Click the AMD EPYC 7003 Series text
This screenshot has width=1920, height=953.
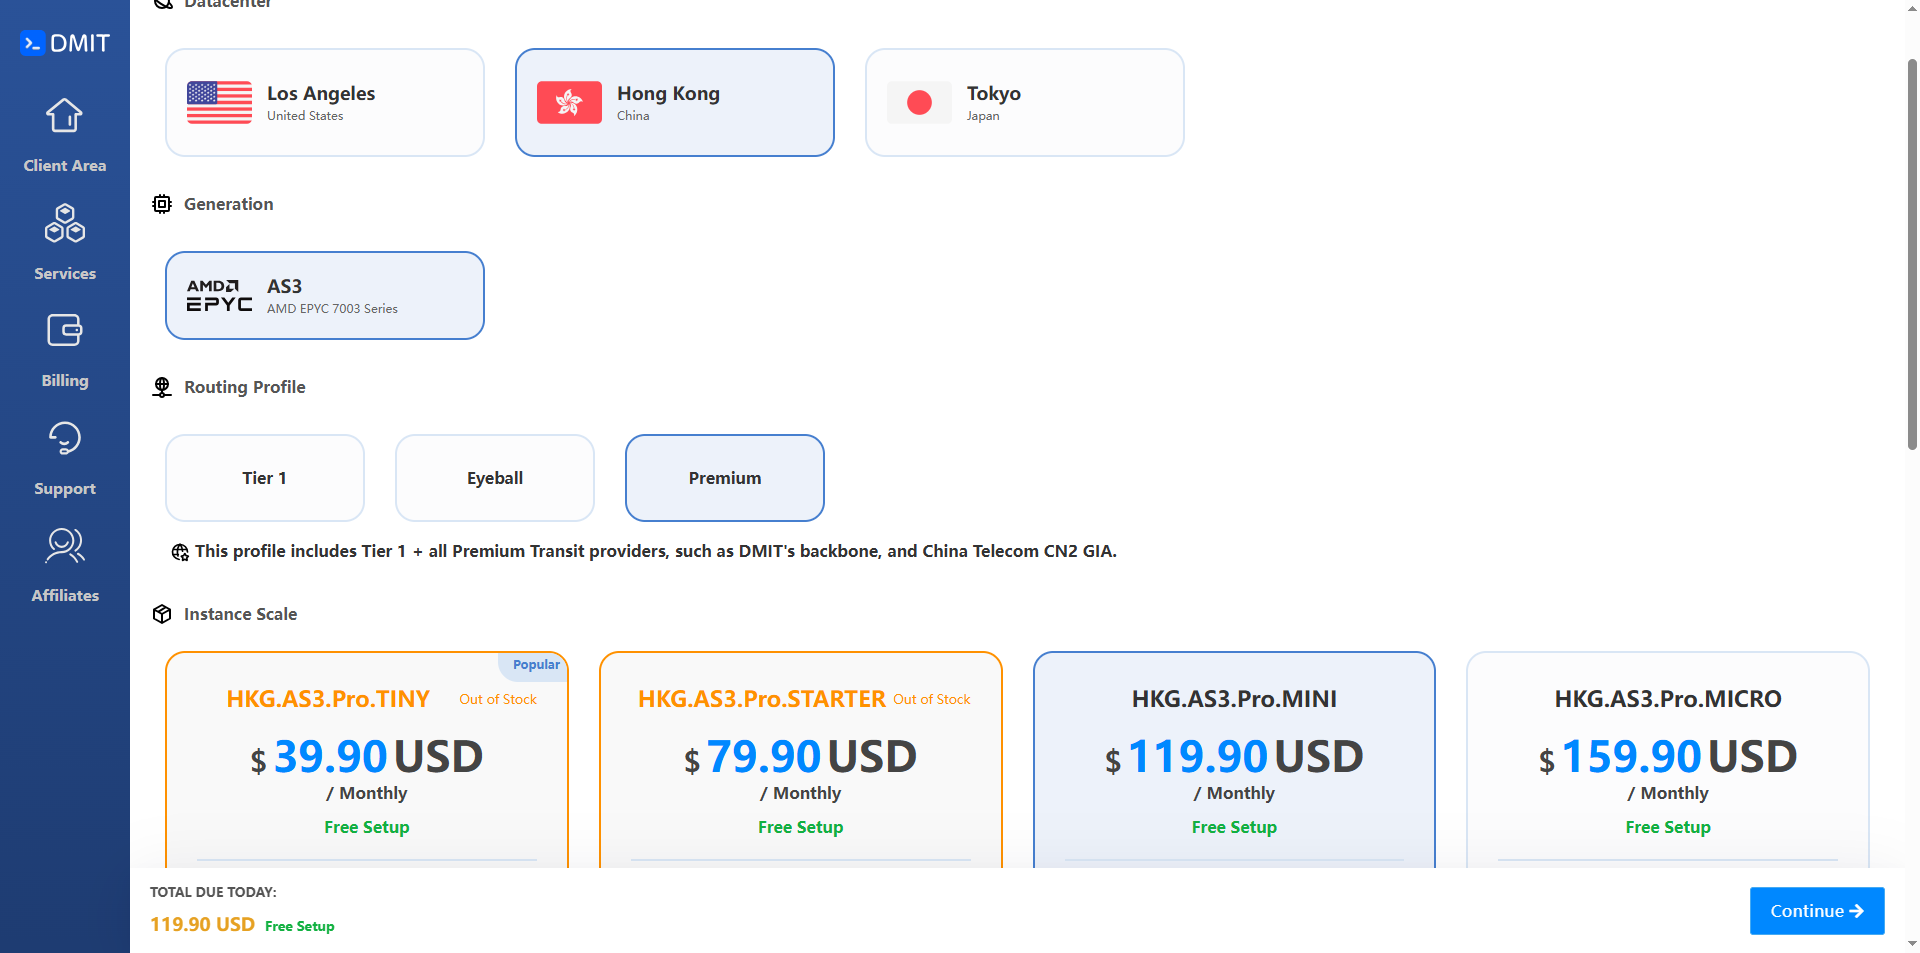[x=332, y=309]
